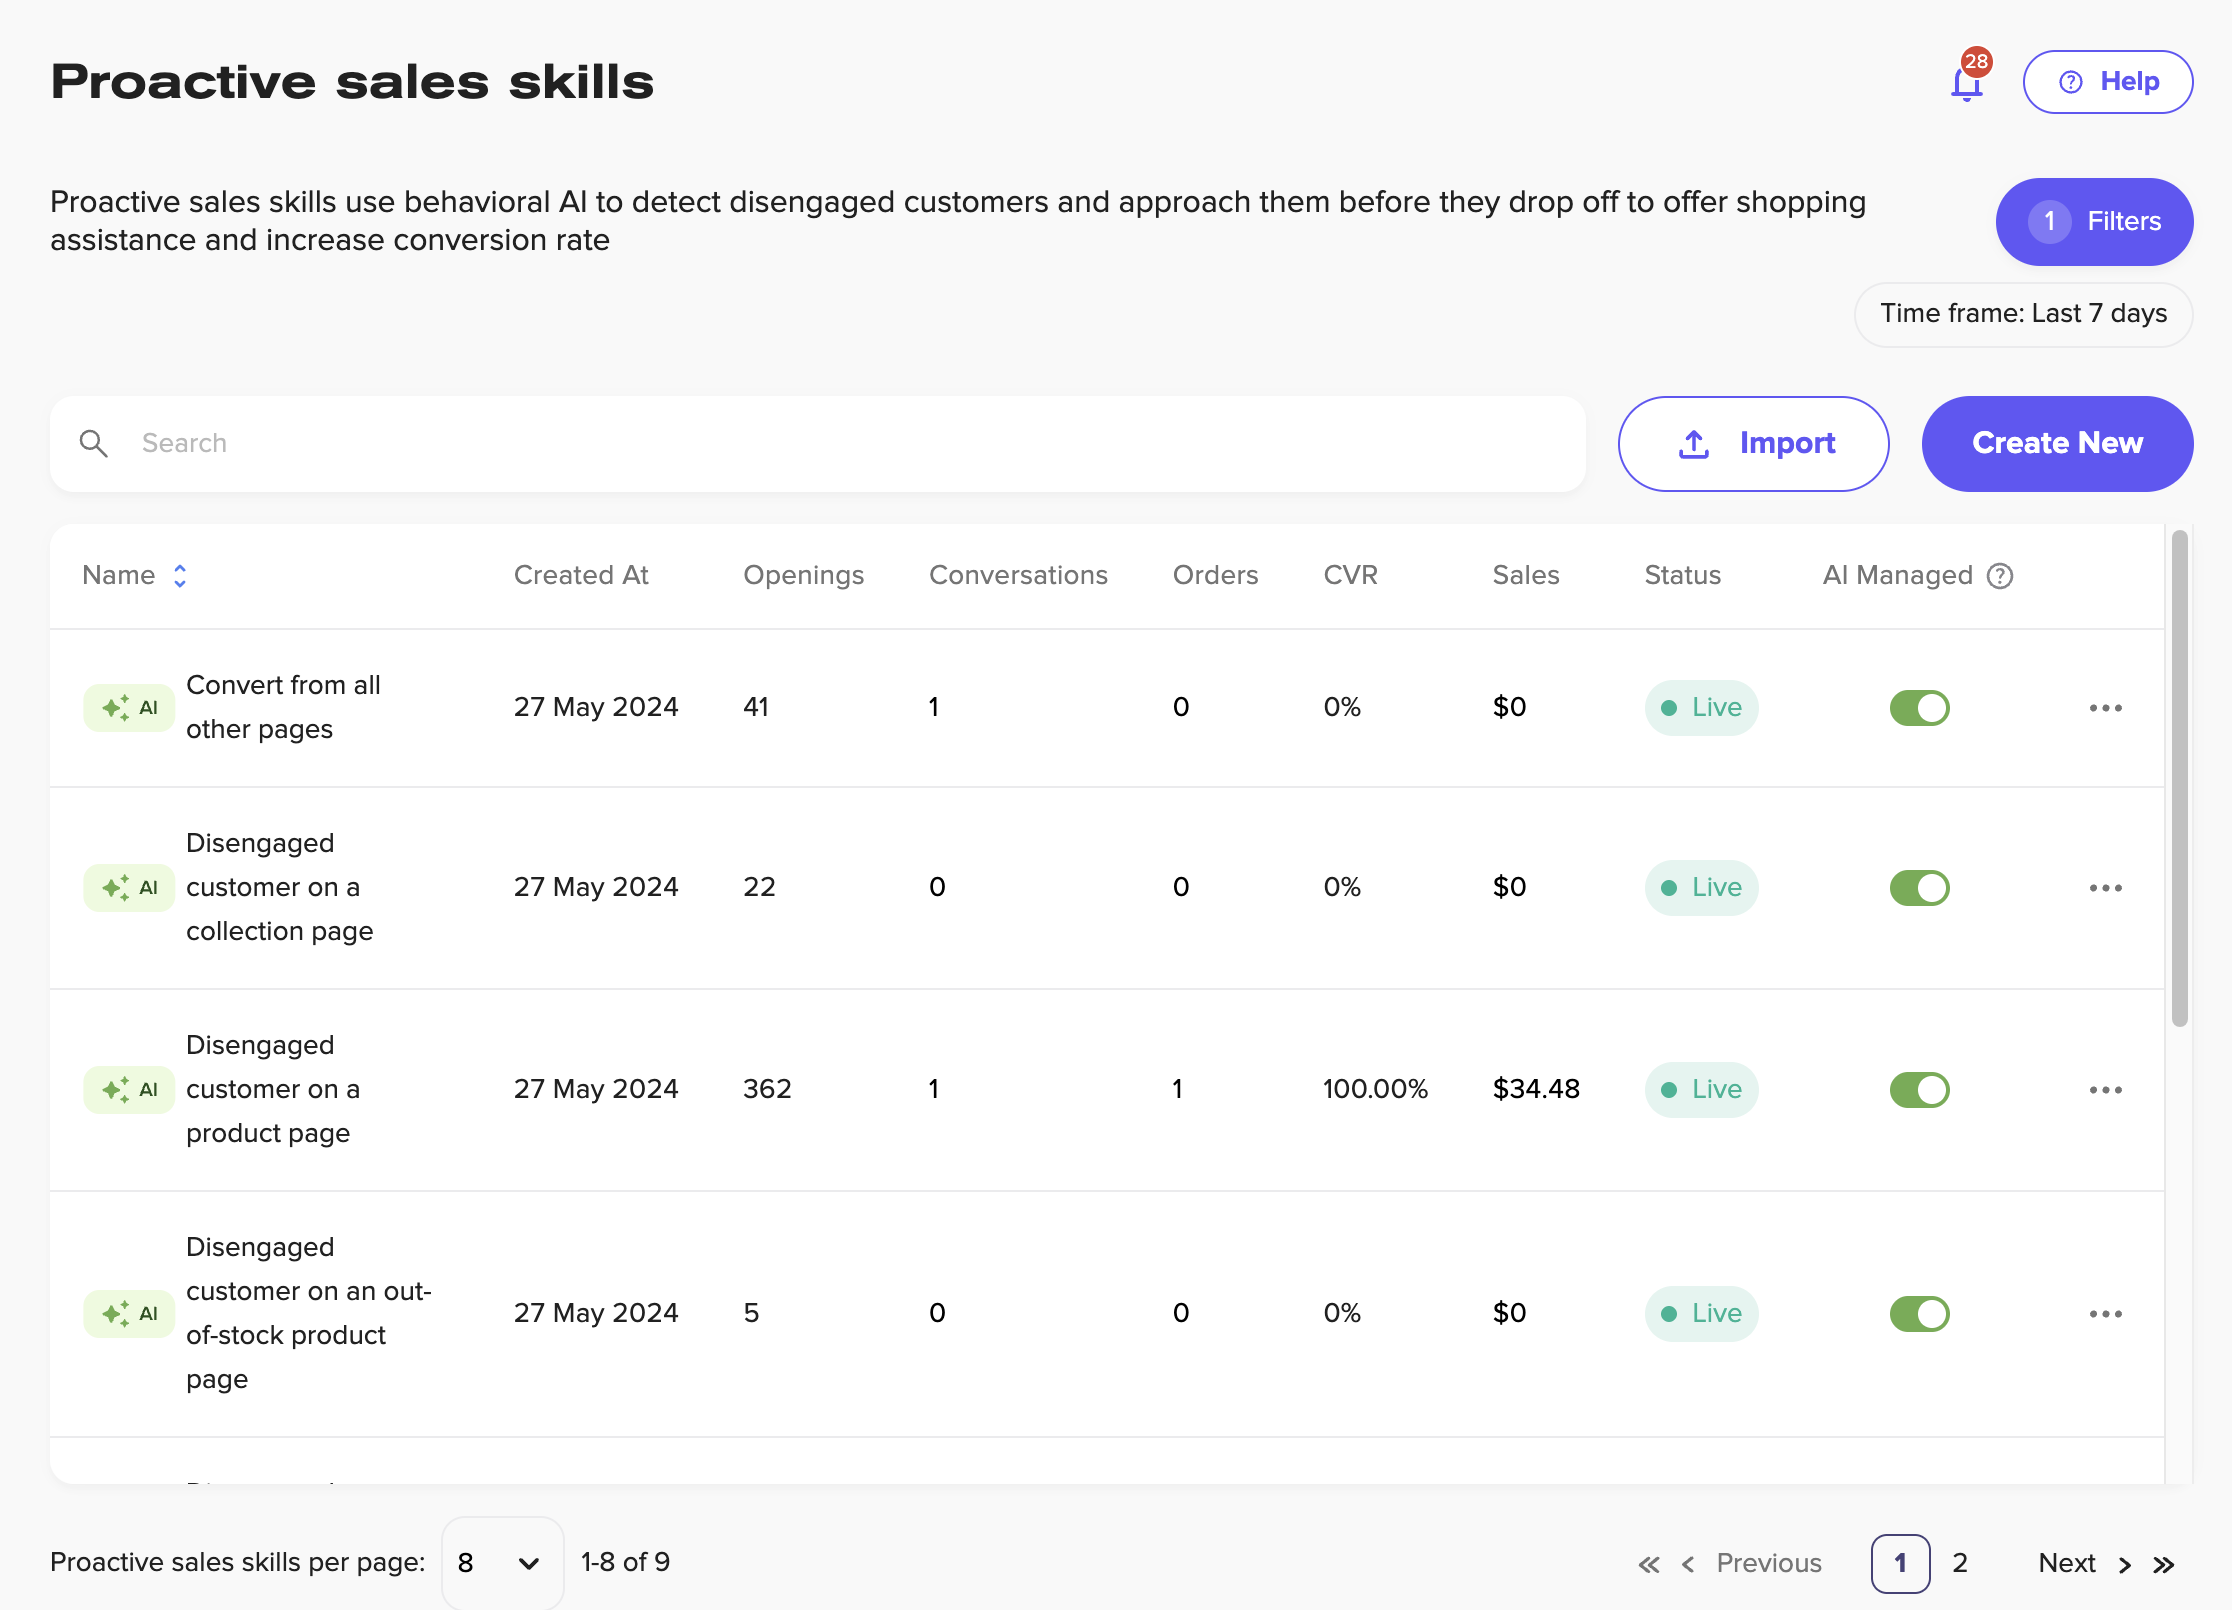This screenshot has height=1610, width=2232.
Task: Open the notifications bell icon
Action: coord(1966,83)
